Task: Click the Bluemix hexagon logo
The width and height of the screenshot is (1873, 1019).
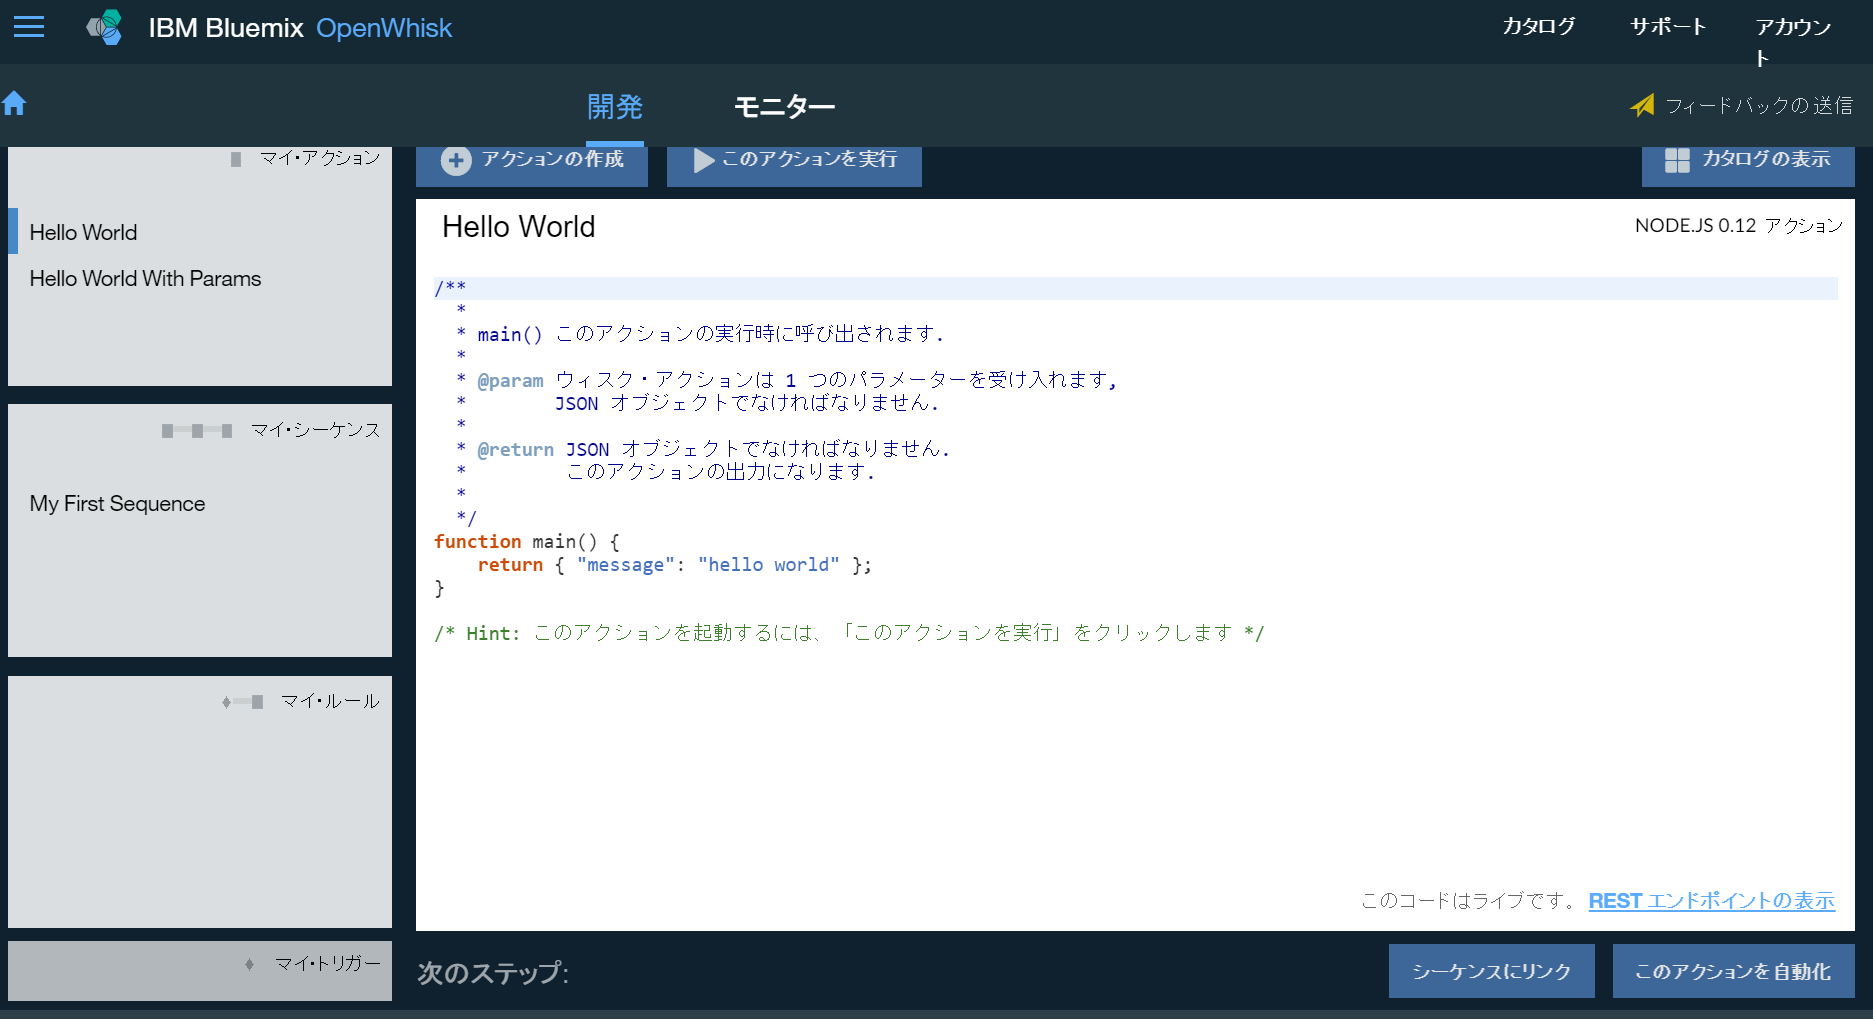Action: tap(105, 28)
